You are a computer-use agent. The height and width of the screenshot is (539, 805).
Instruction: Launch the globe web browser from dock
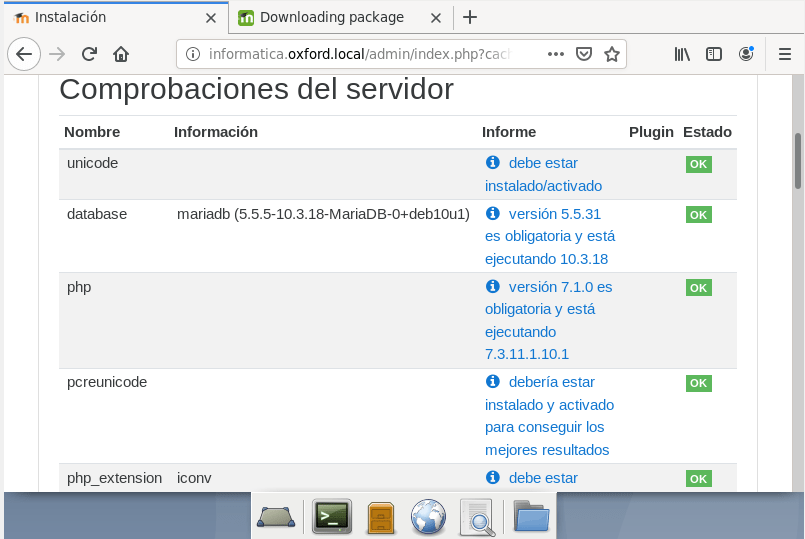(x=428, y=516)
